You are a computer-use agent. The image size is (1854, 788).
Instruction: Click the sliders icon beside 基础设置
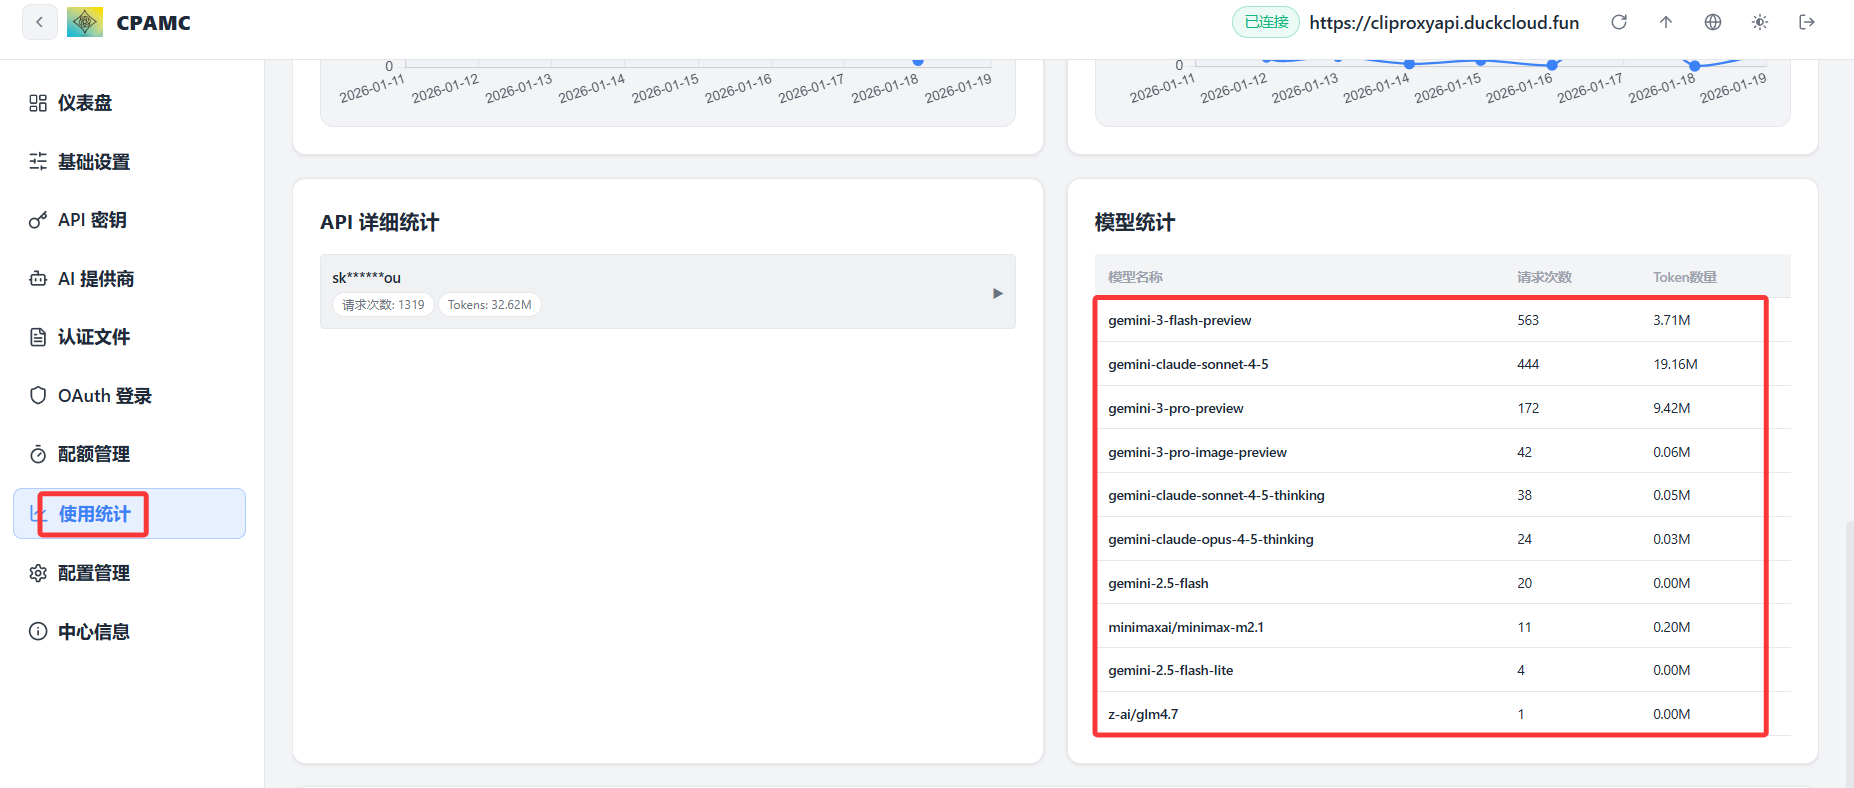pyautogui.click(x=38, y=162)
